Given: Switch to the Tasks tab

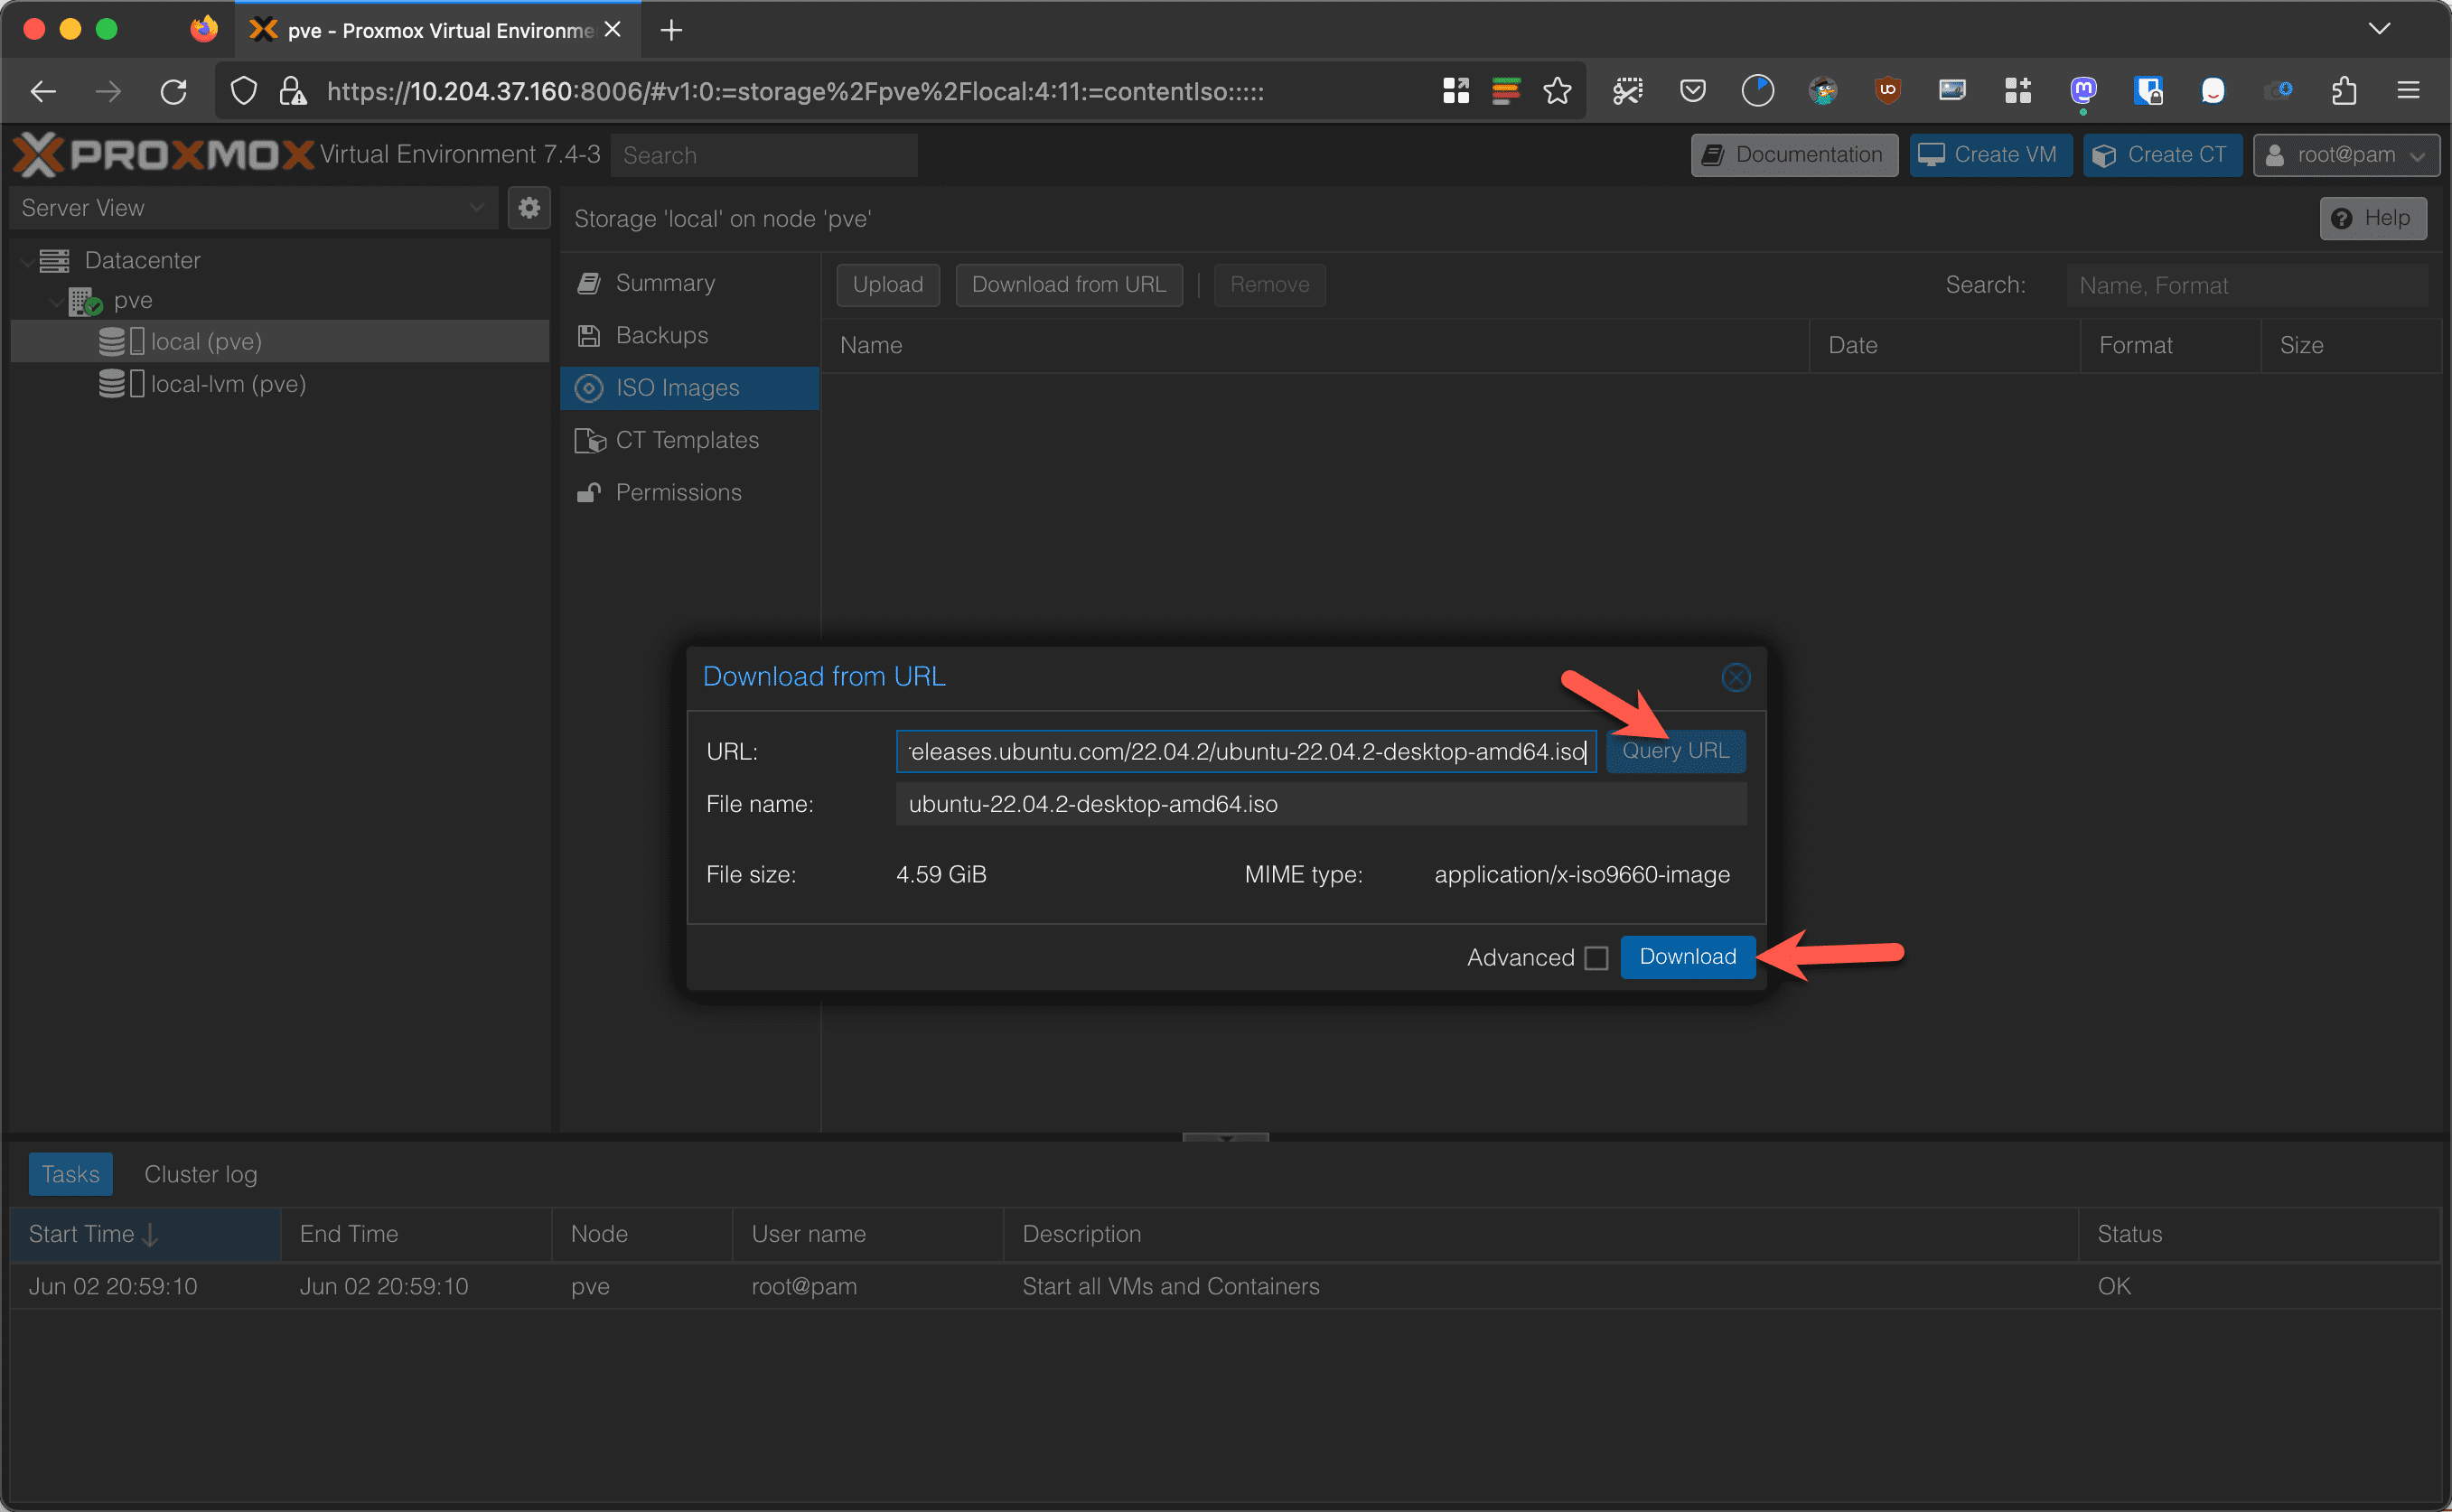Looking at the screenshot, I should (70, 1174).
